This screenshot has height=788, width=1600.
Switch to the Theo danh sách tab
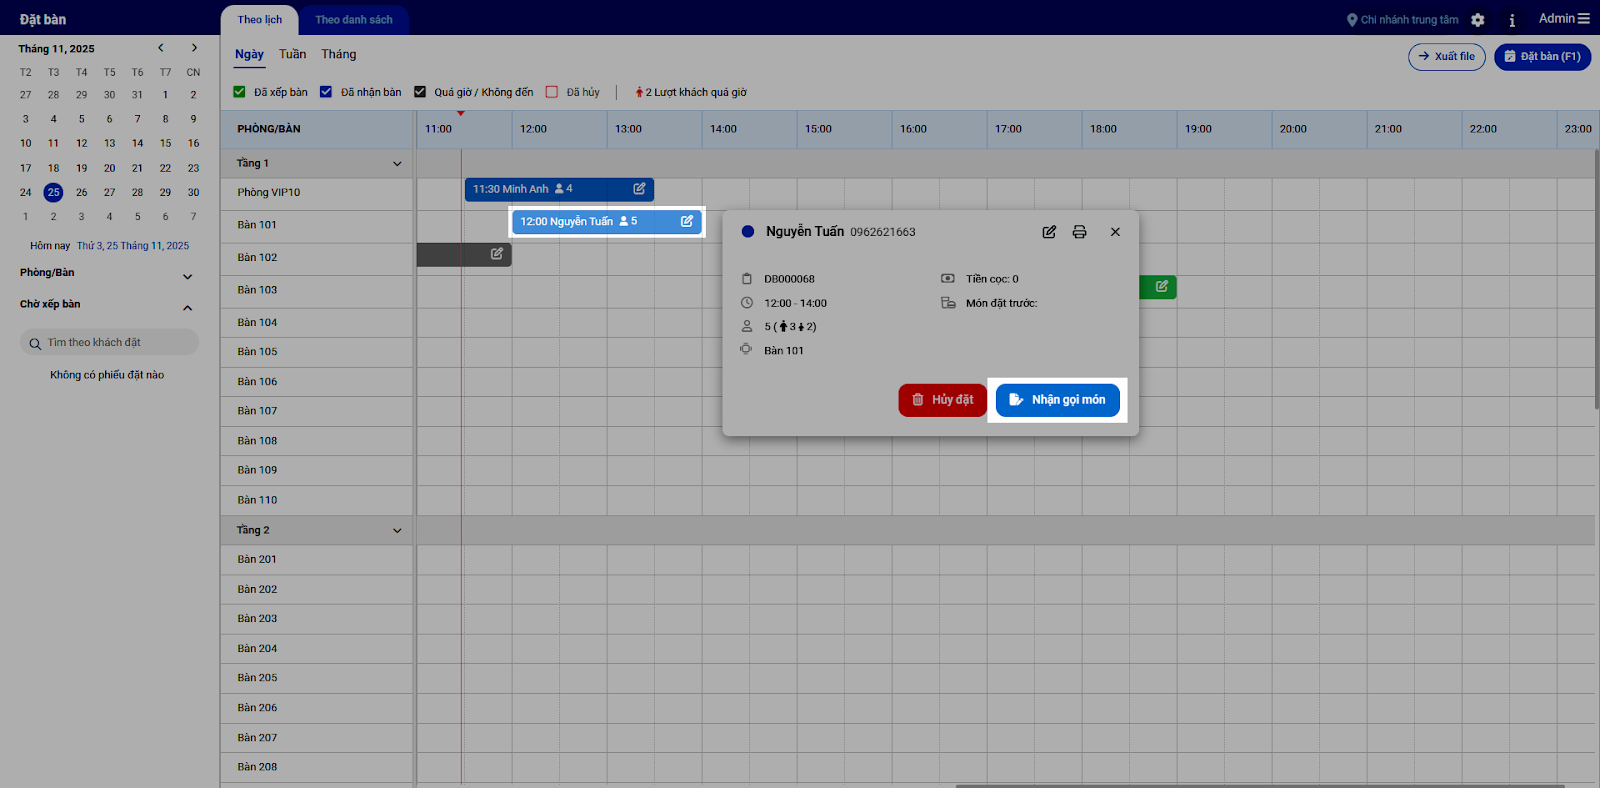coord(354,20)
